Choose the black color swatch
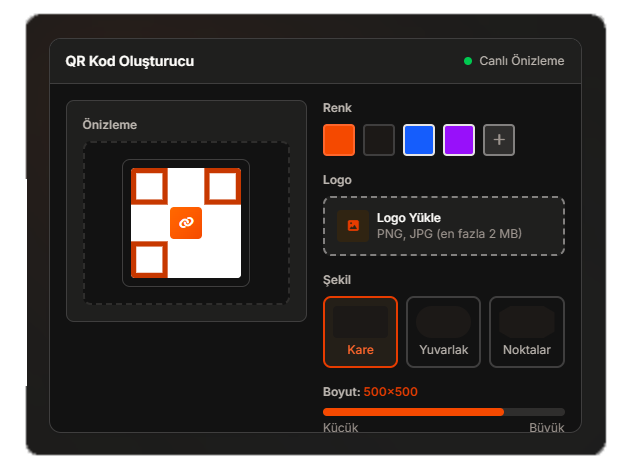Screen dimensions: 622x469 379,140
